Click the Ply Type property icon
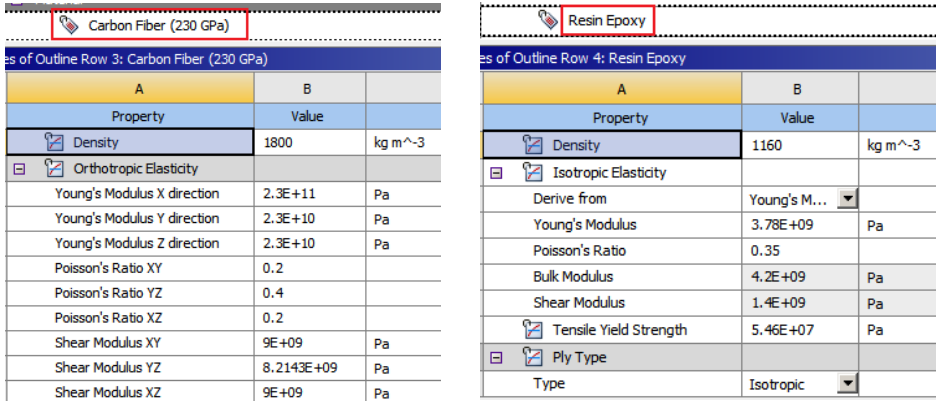 point(532,357)
